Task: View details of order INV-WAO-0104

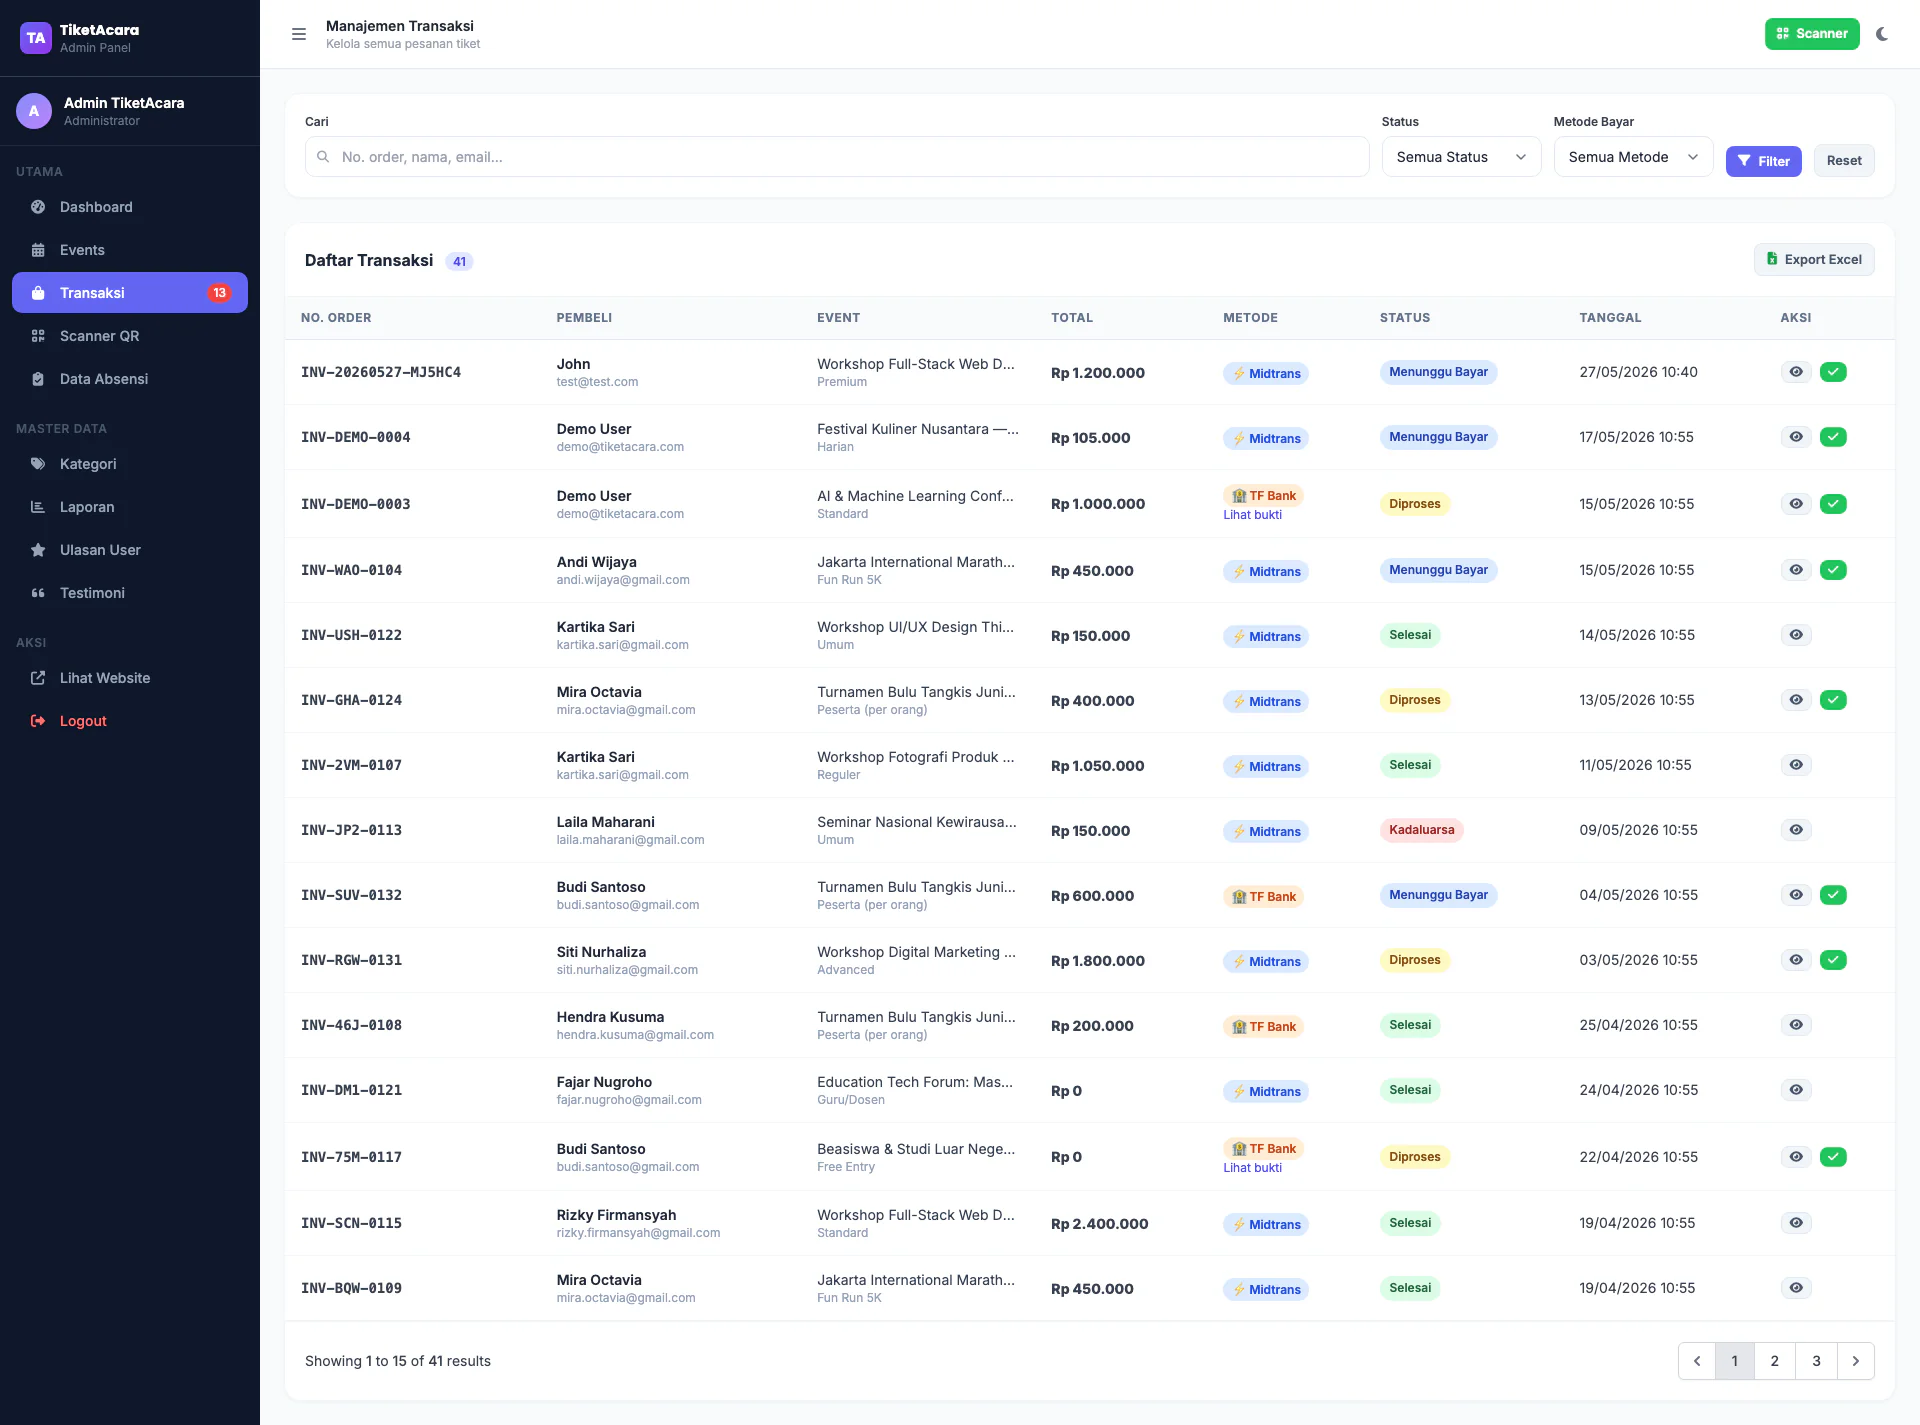Action: [1796, 570]
